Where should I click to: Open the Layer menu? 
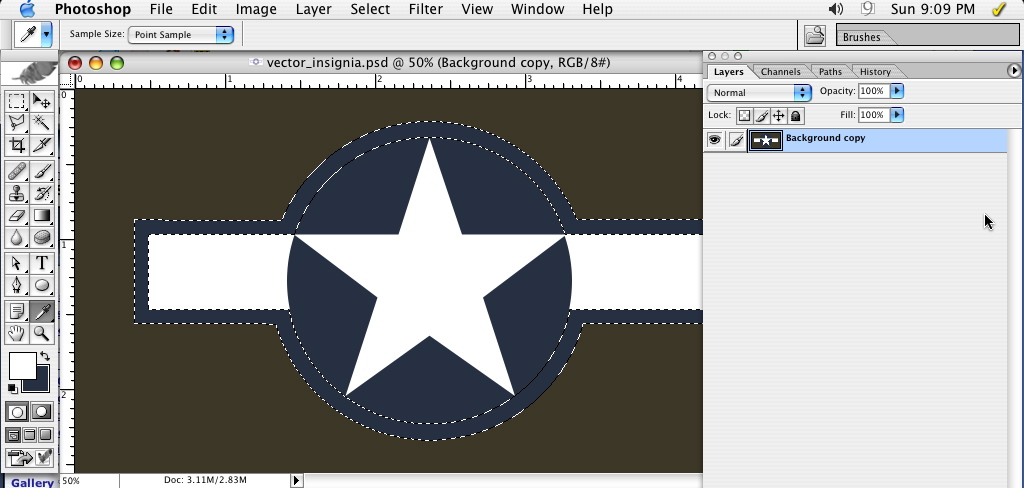(313, 9)
